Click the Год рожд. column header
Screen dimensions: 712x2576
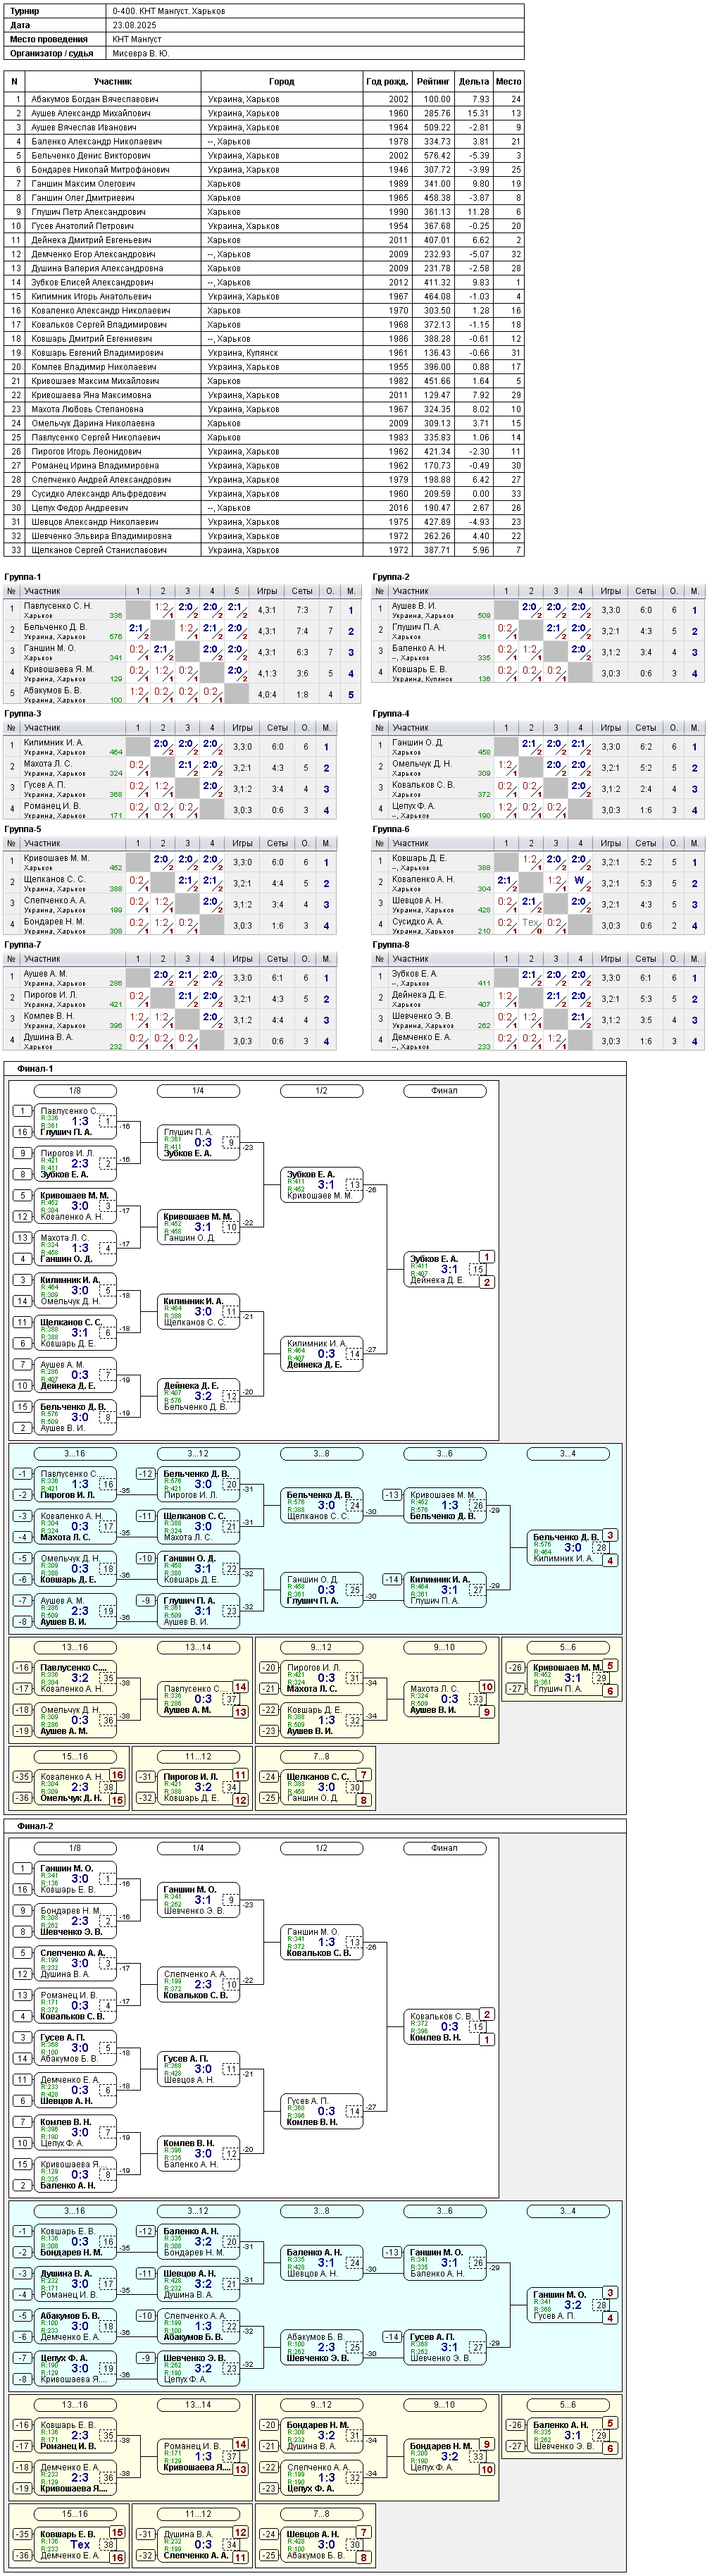coord(387,81)
